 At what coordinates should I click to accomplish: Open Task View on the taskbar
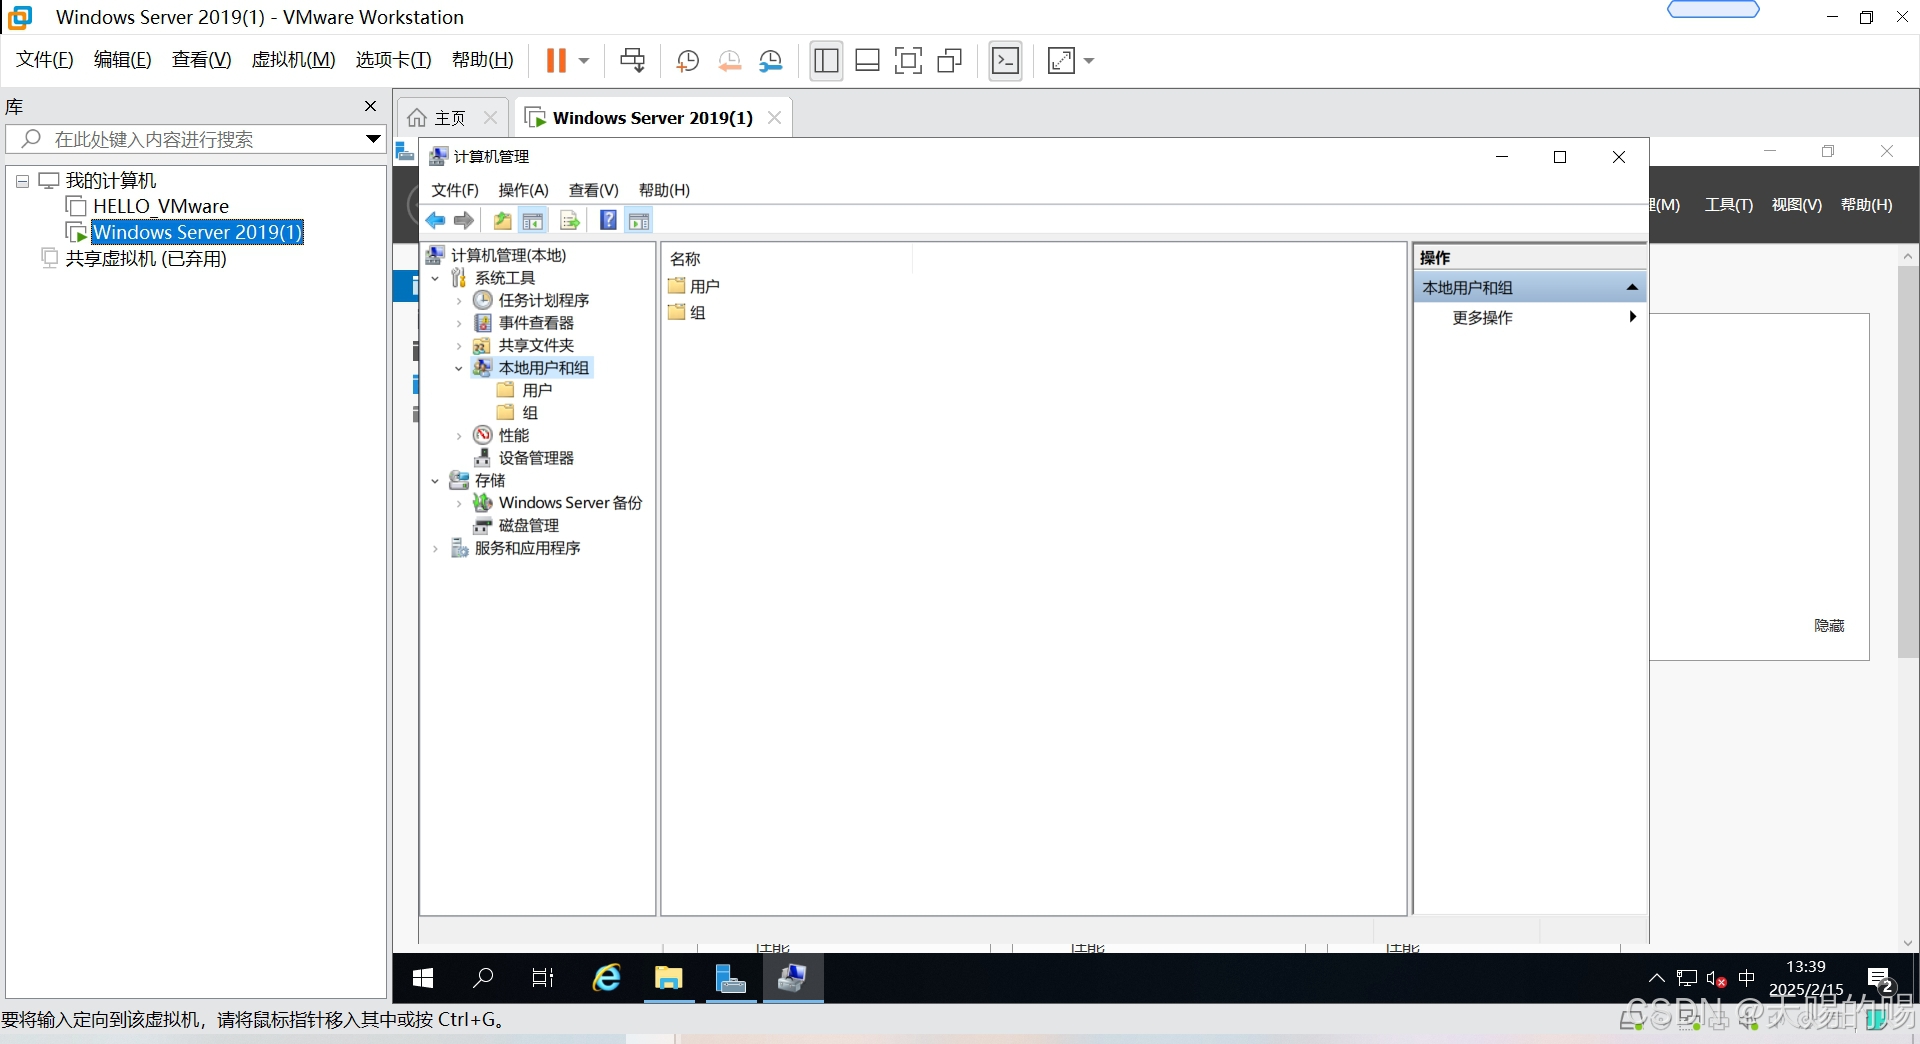pyautogui.click(x=543, y=978)
